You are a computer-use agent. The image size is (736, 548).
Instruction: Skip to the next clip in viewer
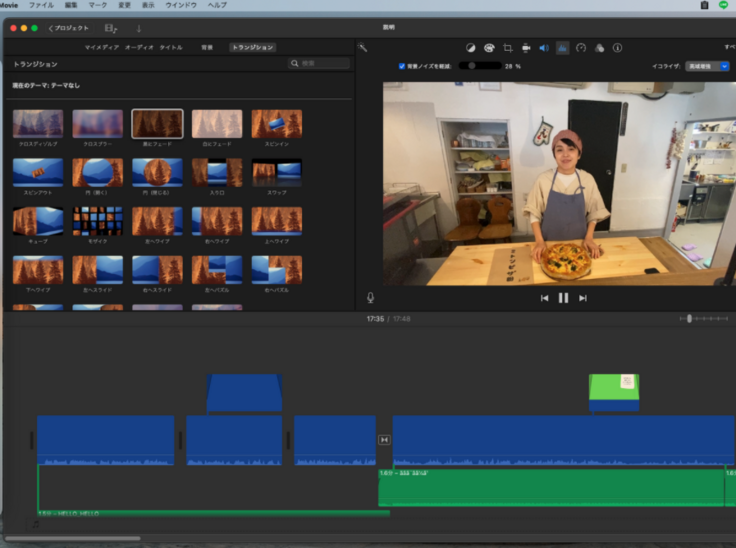pos(583,297)
